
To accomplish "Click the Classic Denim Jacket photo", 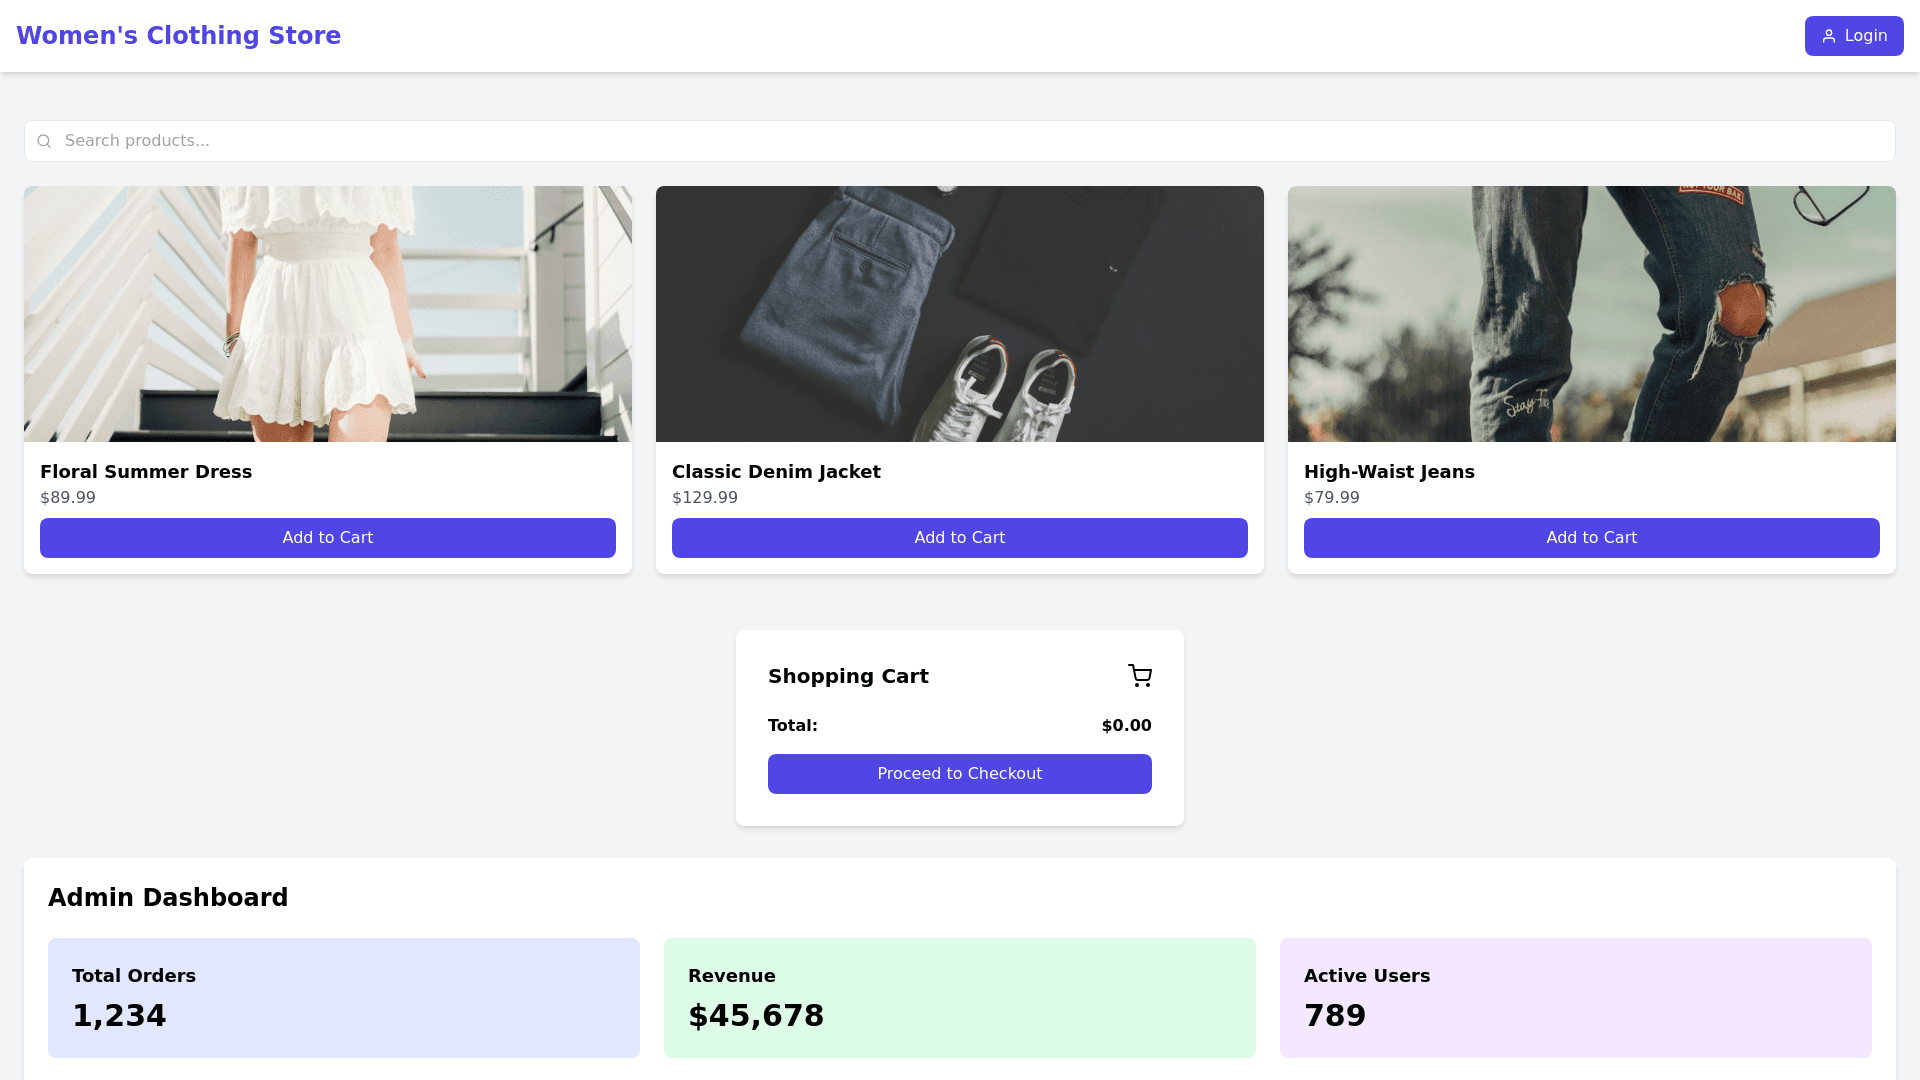I will click(960, 314).
